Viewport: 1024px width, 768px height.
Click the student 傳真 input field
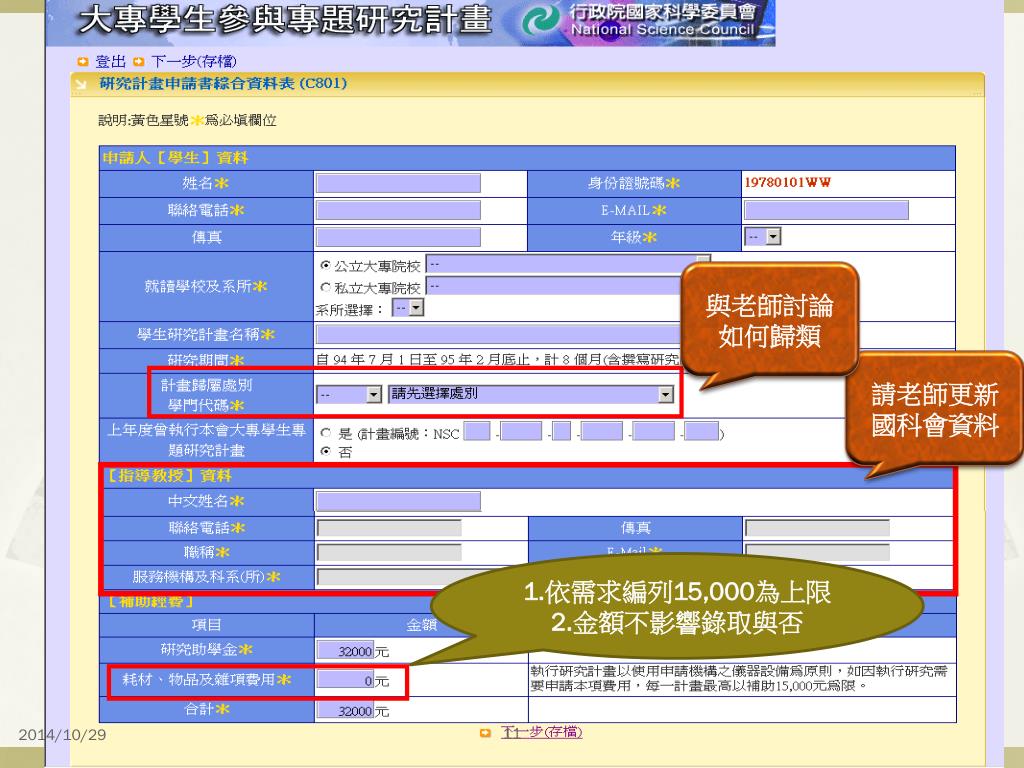[x=398, y=237]
